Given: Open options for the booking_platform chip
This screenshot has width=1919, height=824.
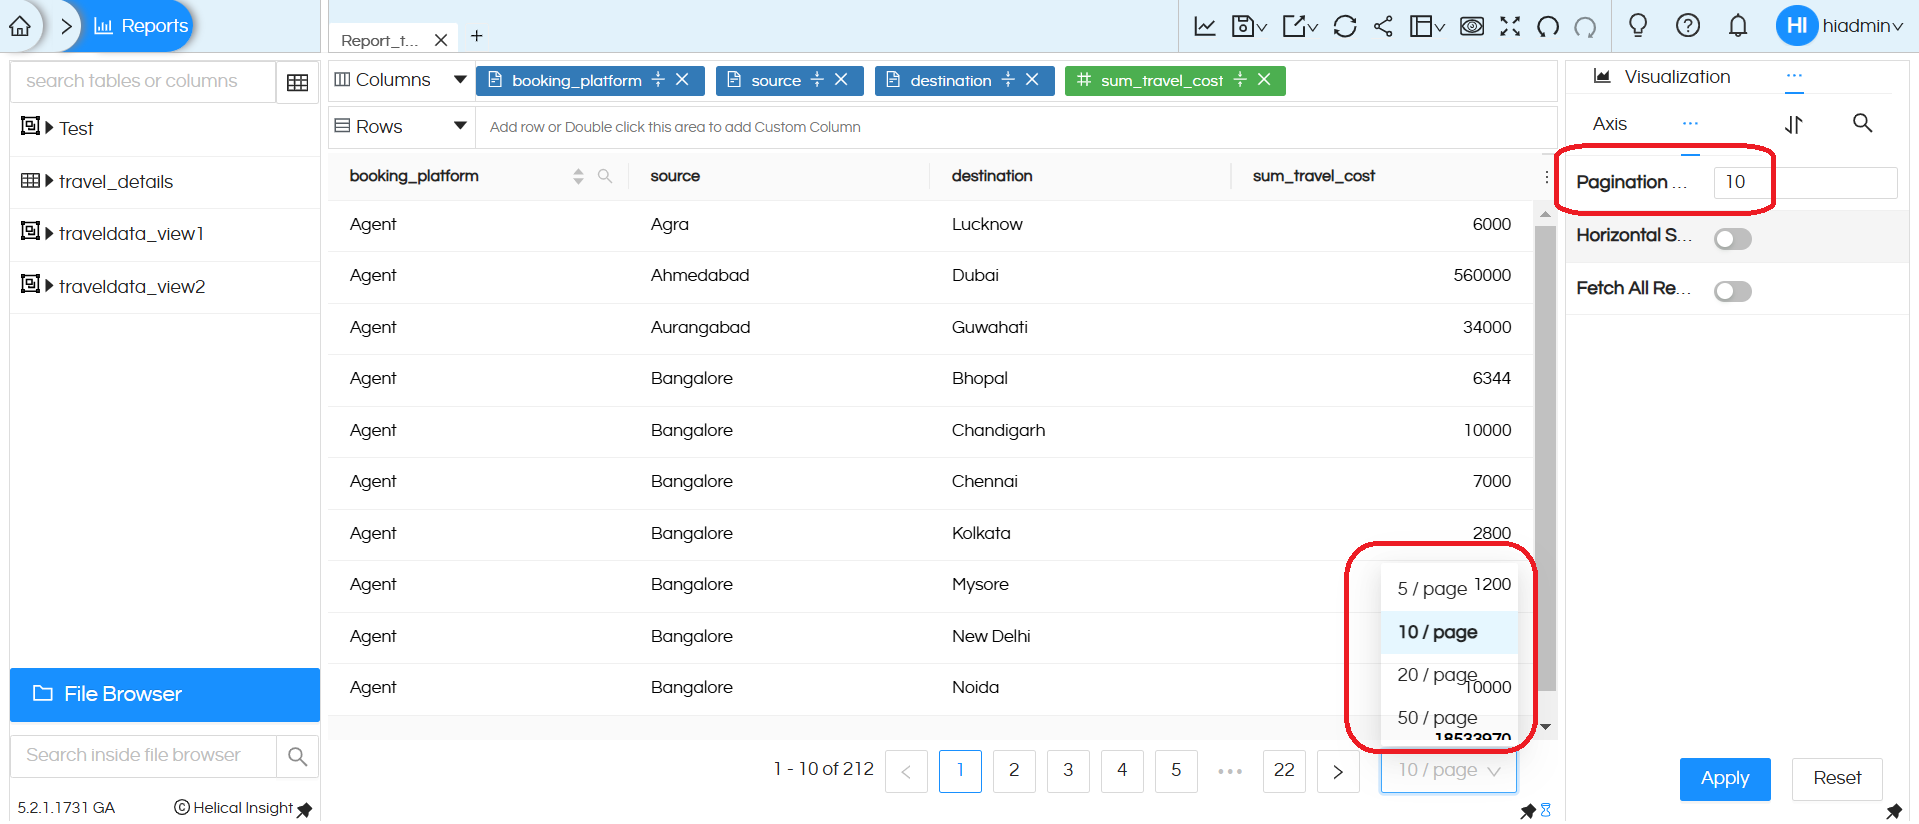Looking at the screenshot, I should click(x=658, y=79).
